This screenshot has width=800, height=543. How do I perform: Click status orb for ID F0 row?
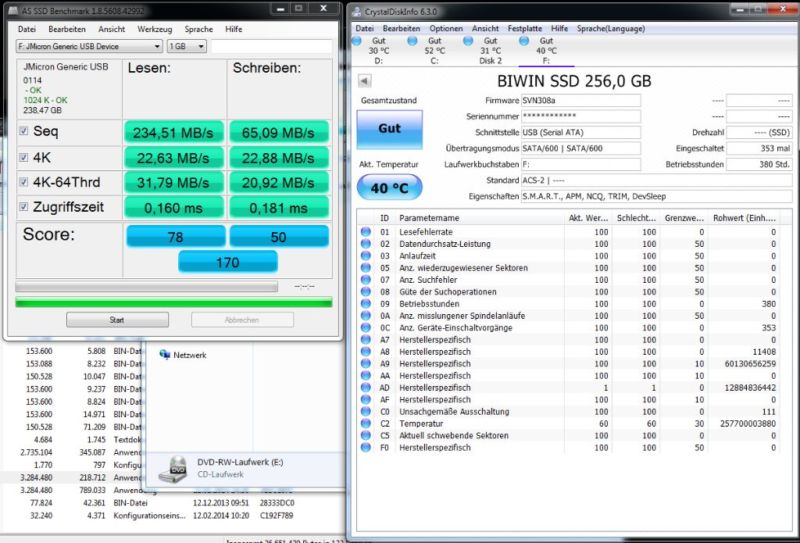tap(365, 448)
